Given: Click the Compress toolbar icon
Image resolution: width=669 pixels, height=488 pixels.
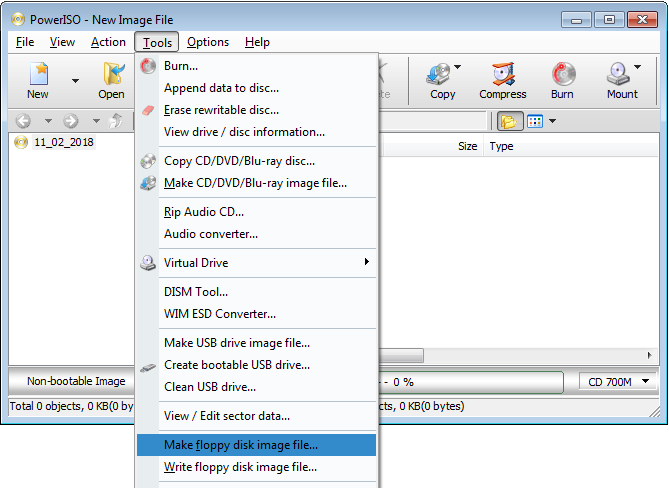Looking at the screenshot, I should (503, 73).
